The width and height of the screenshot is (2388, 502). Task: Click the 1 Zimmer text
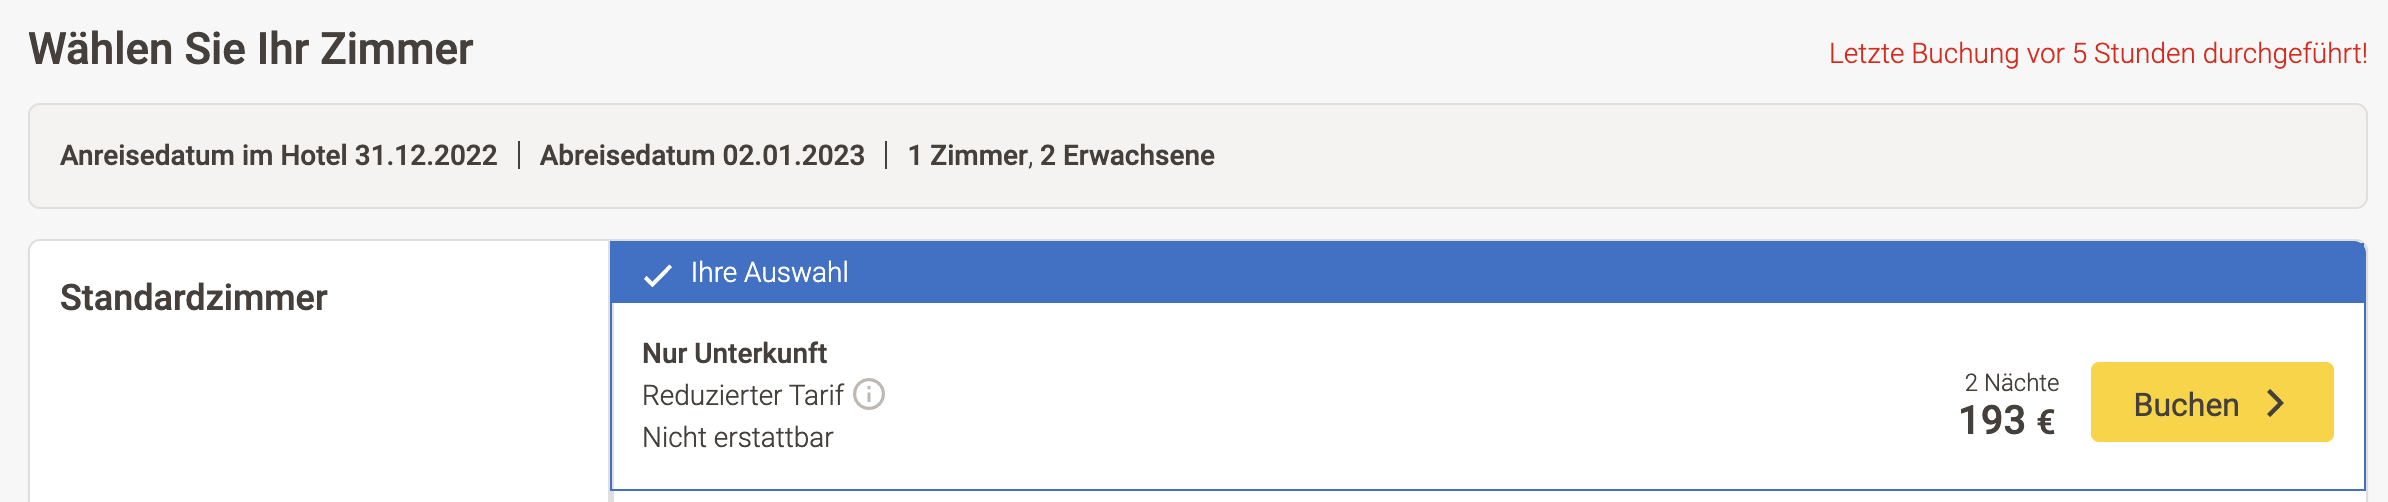pos(967,156)
